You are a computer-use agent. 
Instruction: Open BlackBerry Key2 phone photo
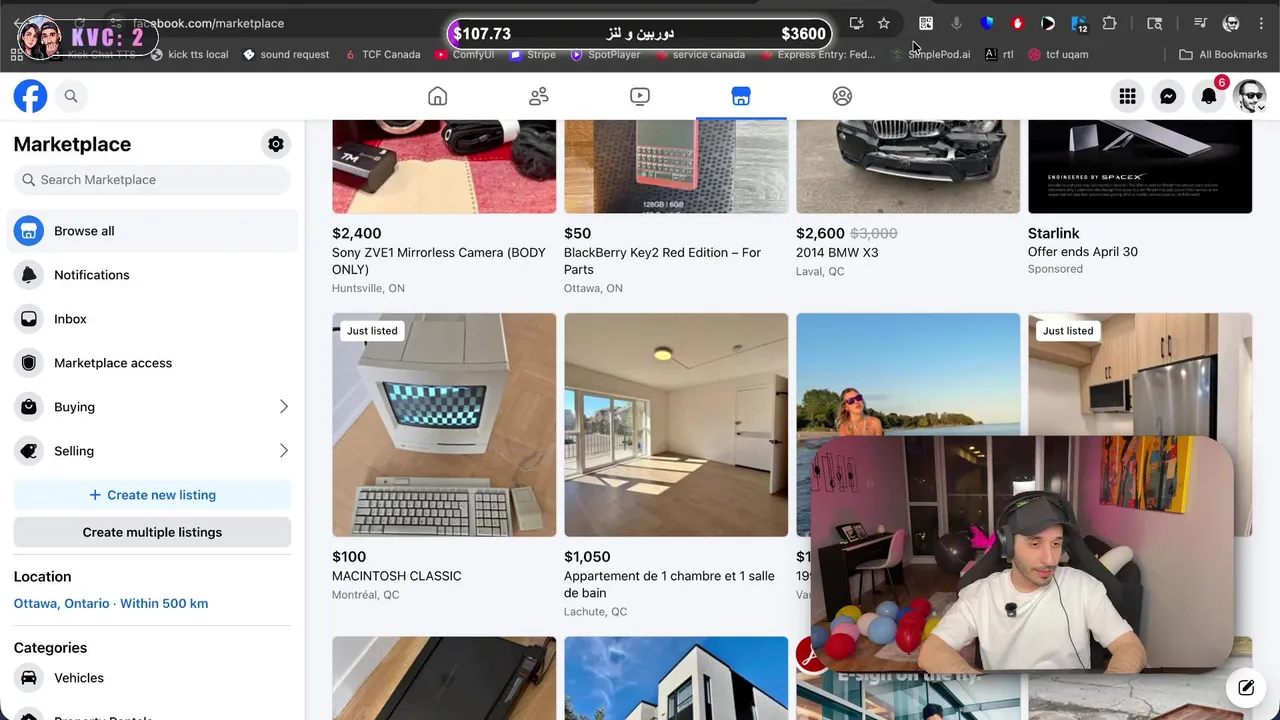click(x=676, y=166)
